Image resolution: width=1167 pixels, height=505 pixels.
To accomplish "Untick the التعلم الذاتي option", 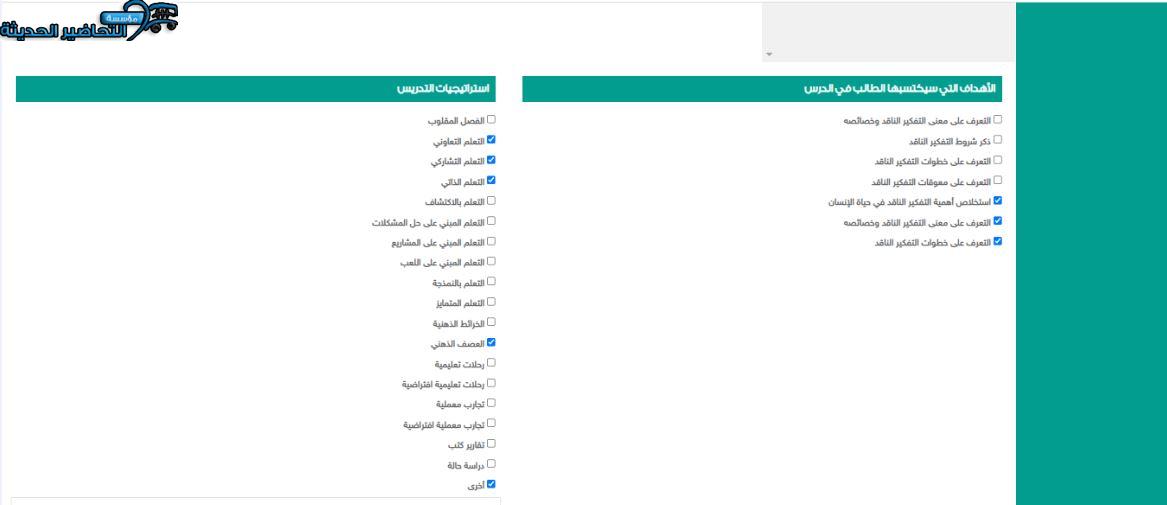I will click(x=491, y=180).
